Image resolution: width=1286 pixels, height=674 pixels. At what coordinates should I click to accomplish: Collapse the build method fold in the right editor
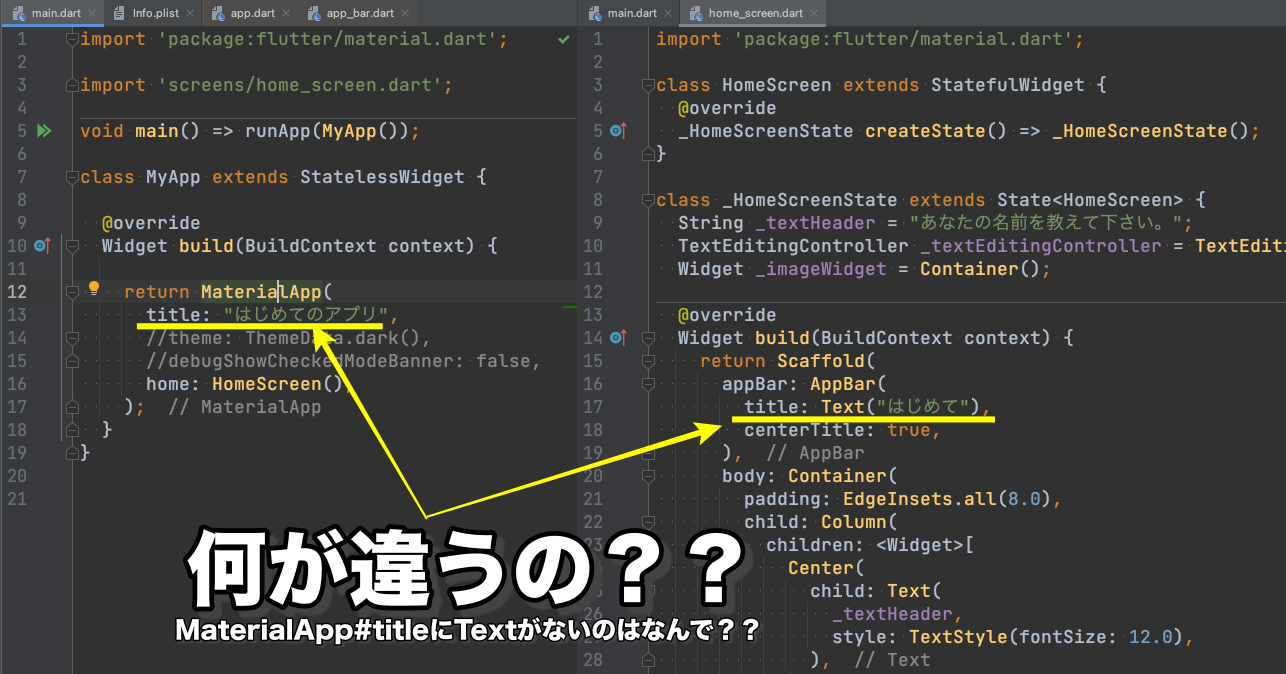pyautogui.click(x=648, y=337)
